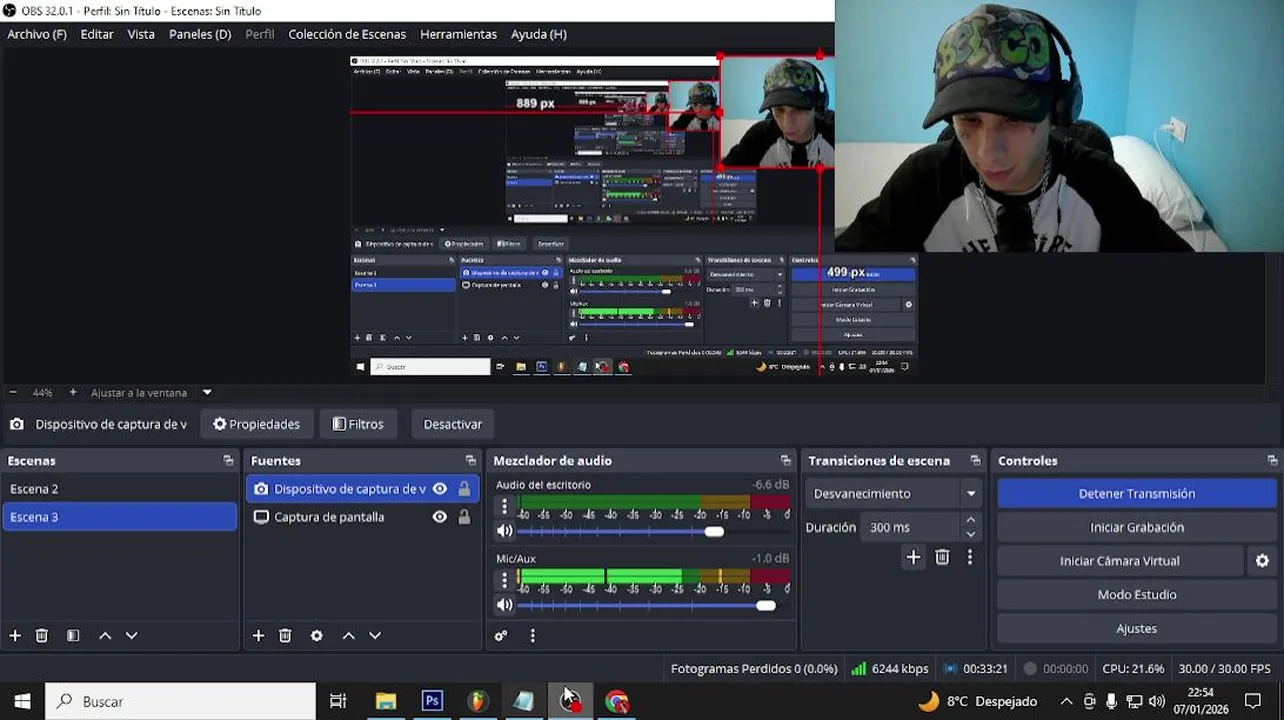This screenshot has height=720, width=1284.
Task: Move source up in Fuentes list
Action: pos(348,635)
